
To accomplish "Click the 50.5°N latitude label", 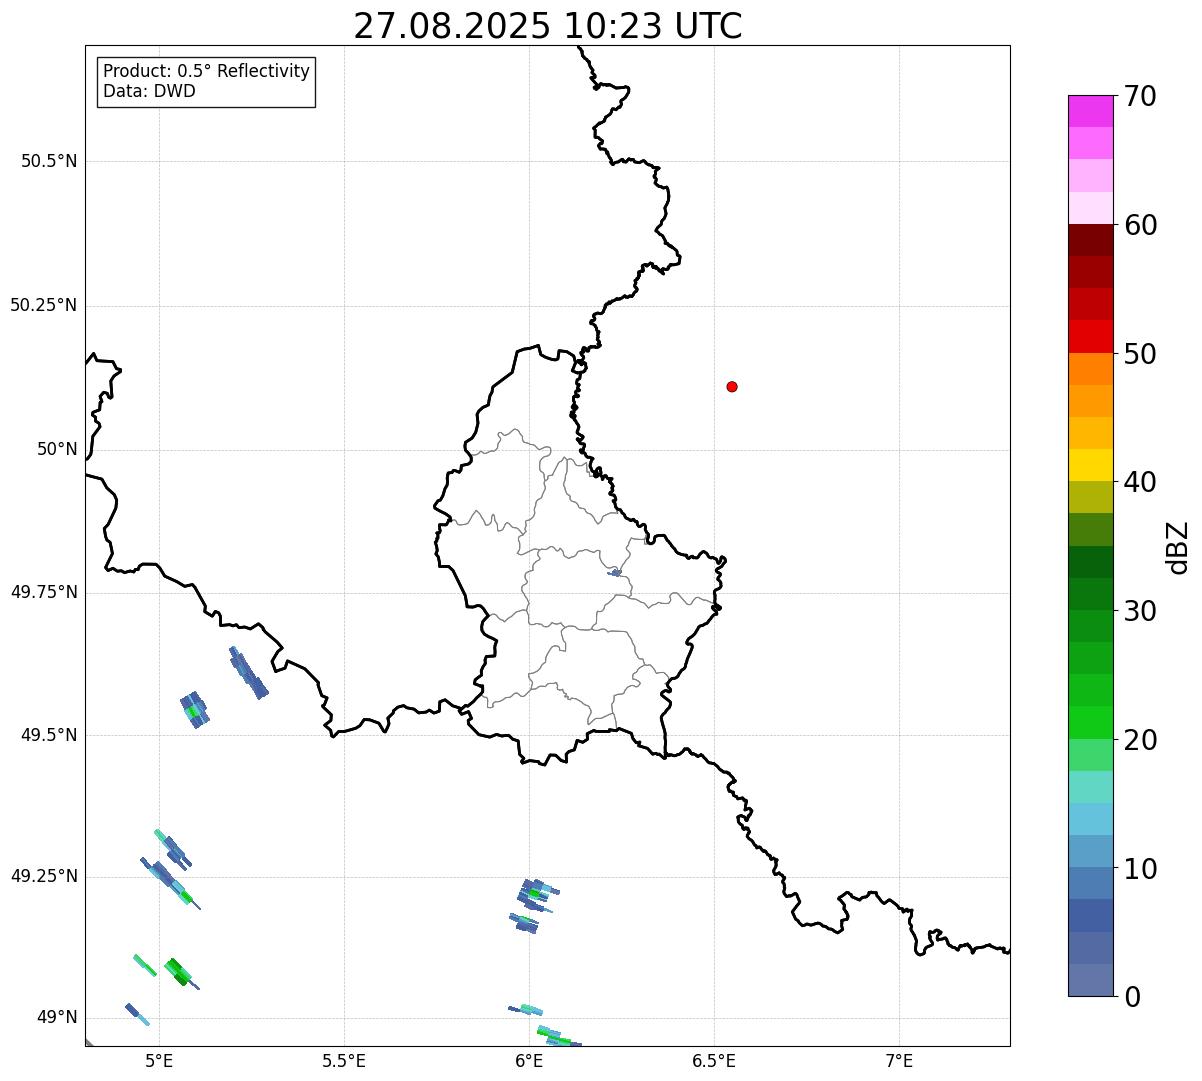I will [49, 161].
